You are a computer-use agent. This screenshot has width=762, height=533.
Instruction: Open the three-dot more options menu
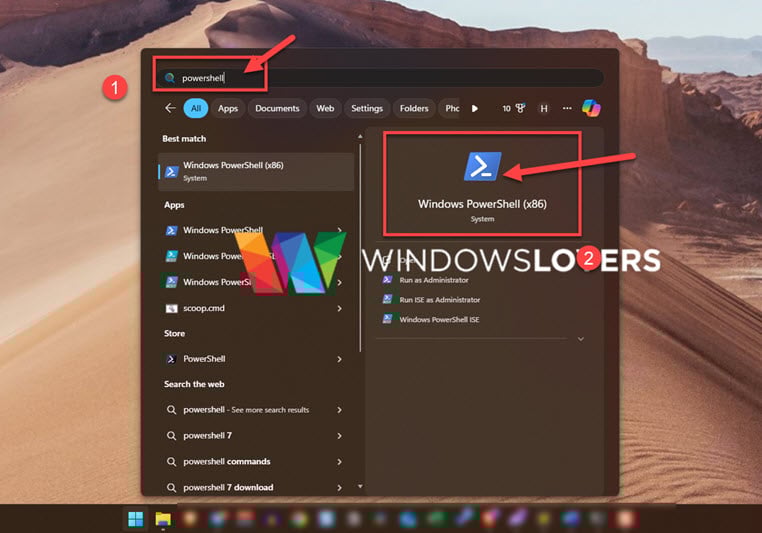tap(567, 108)
